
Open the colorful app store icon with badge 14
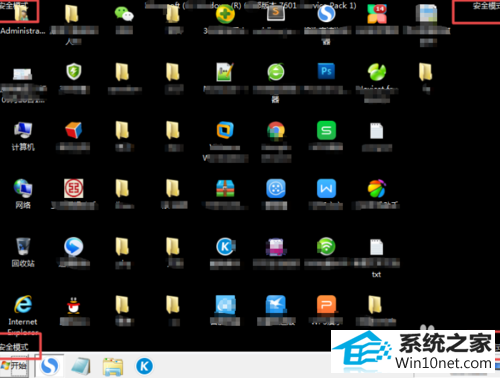[x=377, y=14]
